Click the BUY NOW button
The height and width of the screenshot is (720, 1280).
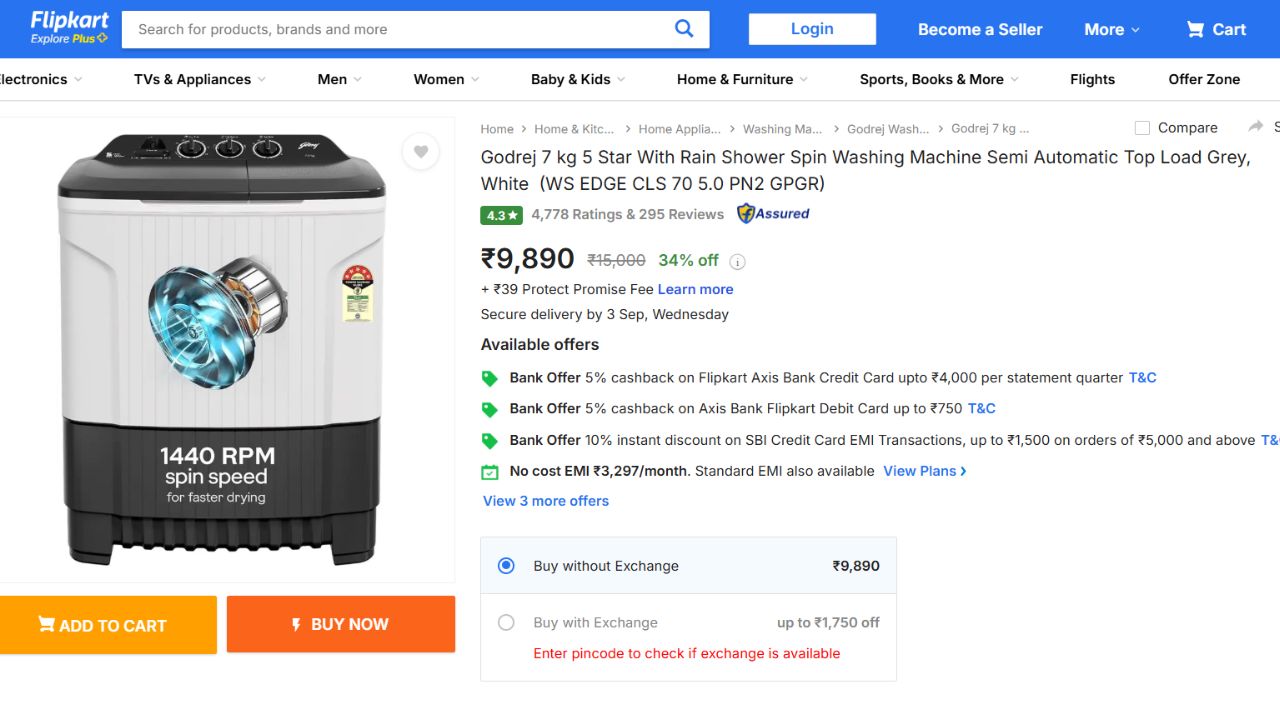[341, 624]
